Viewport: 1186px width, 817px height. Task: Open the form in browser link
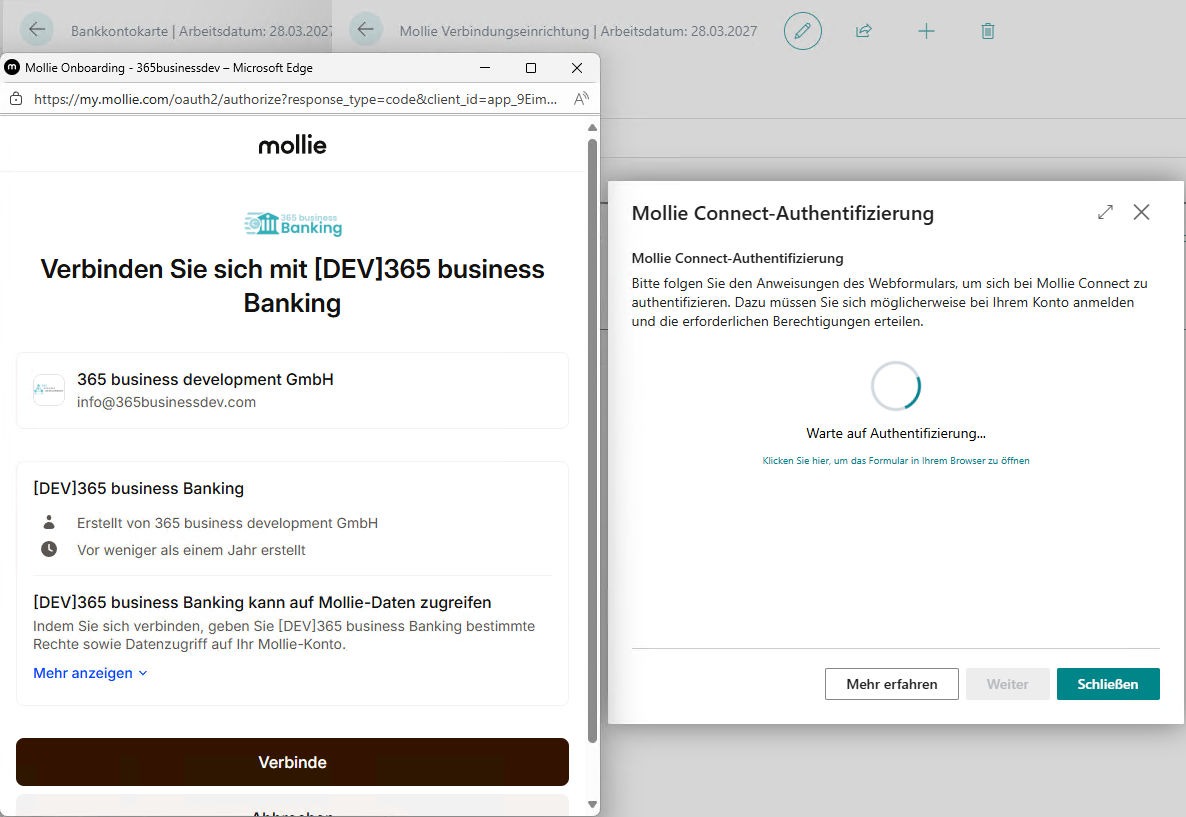(x=895, y=461)
